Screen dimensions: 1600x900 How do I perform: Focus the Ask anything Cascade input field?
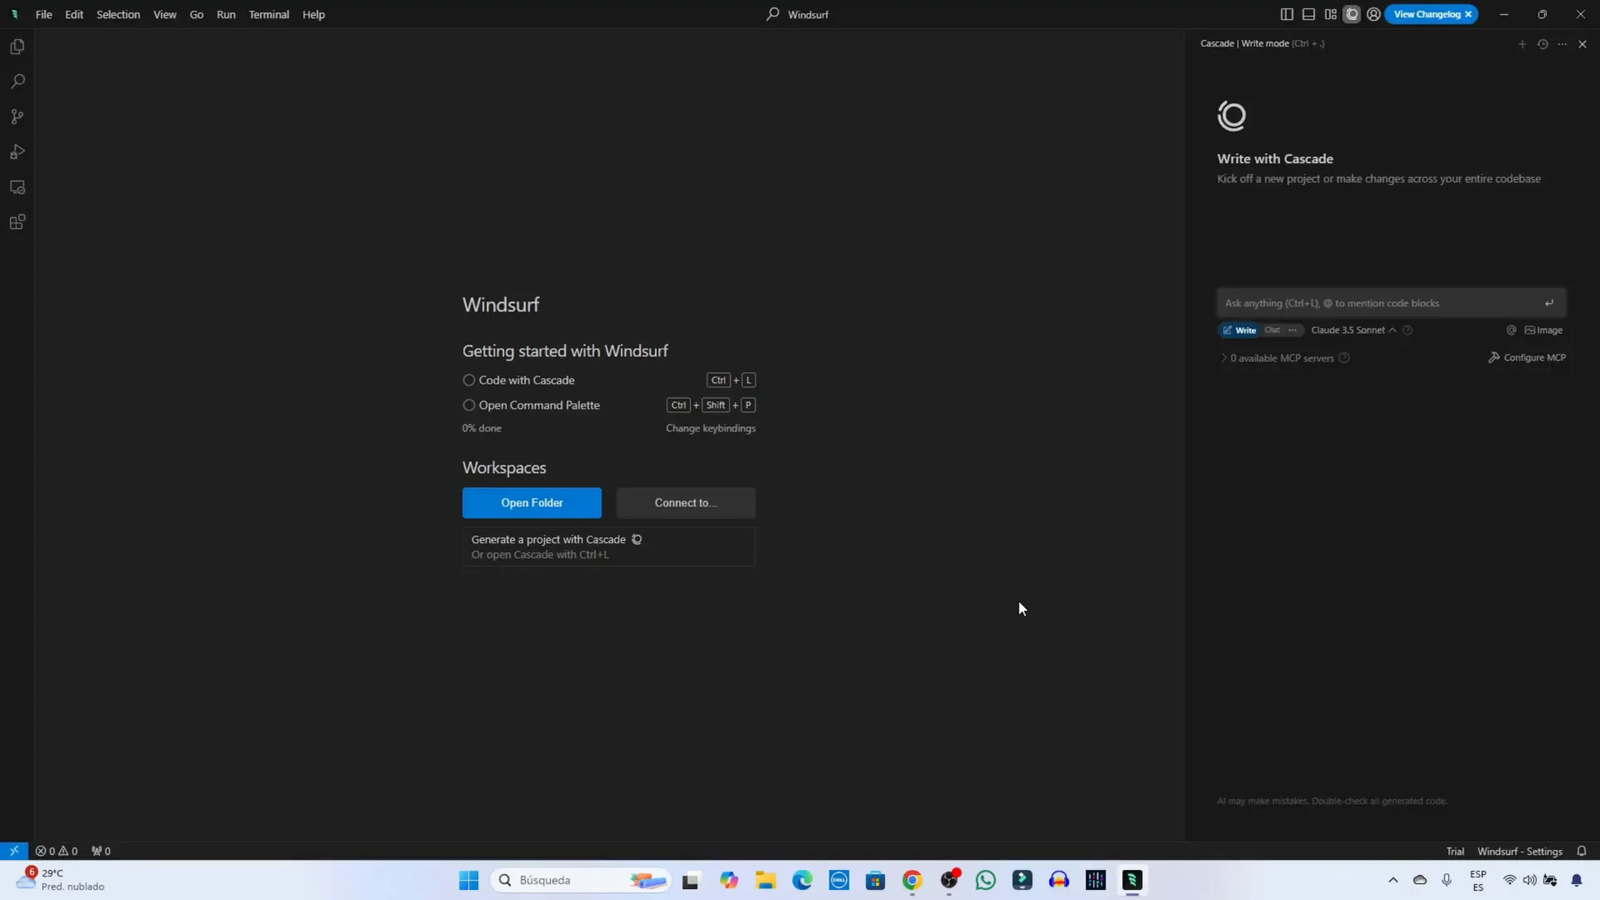coord(1380,303)
